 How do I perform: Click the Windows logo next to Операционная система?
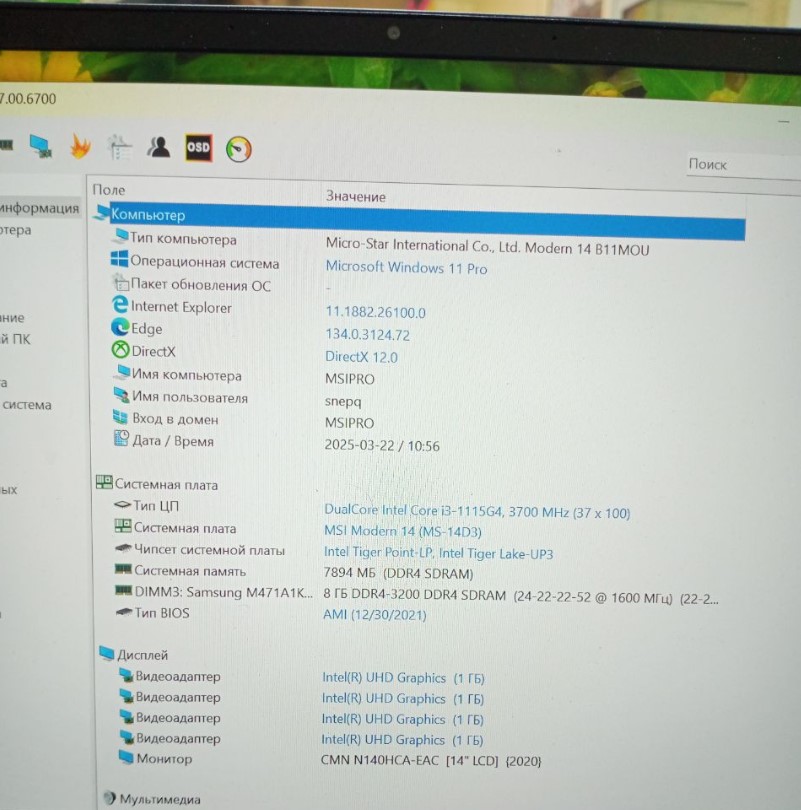tap(120, 262)
